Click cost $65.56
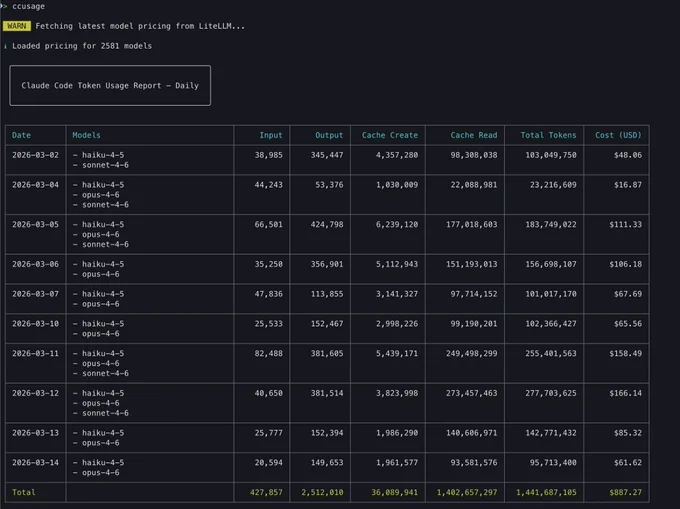 click(628, 324)
